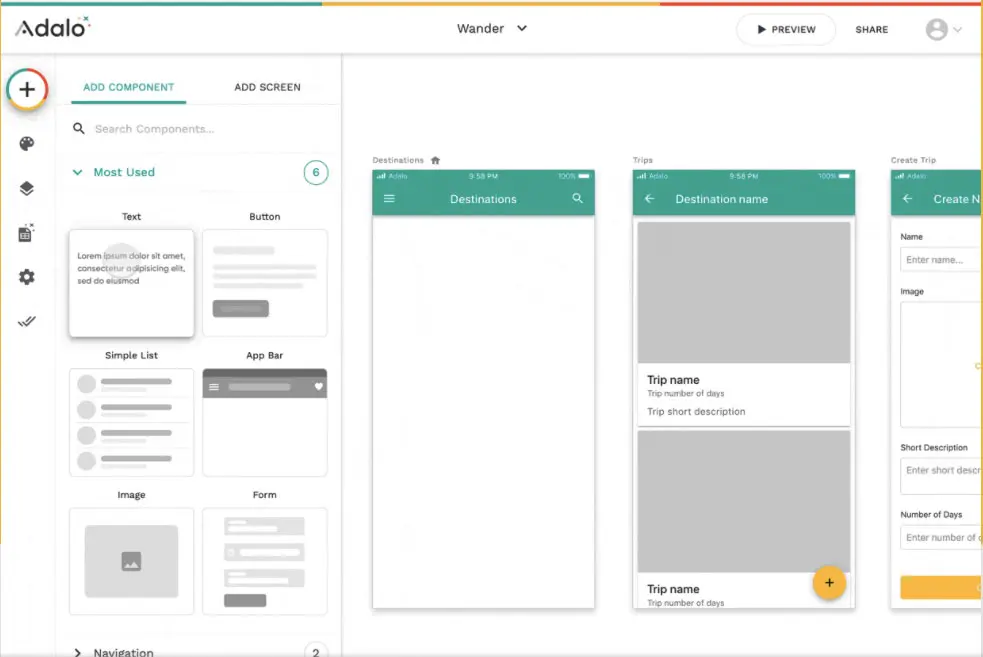Click the Enter number of days field

[941, 537]
